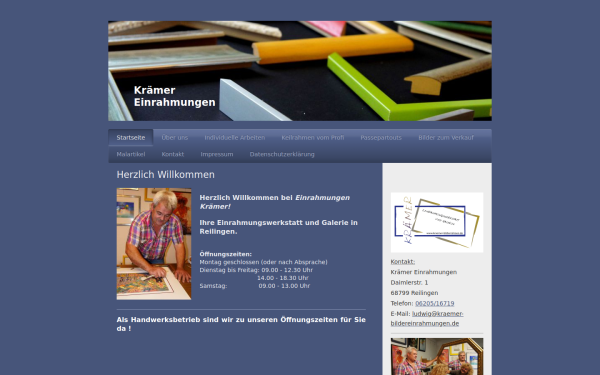Image resolution: width=600 pixels, height=375 pixels.
Task: Click the Daimlerstr. 1 address line
Action: pyautogui.click(x=409, y=283)
